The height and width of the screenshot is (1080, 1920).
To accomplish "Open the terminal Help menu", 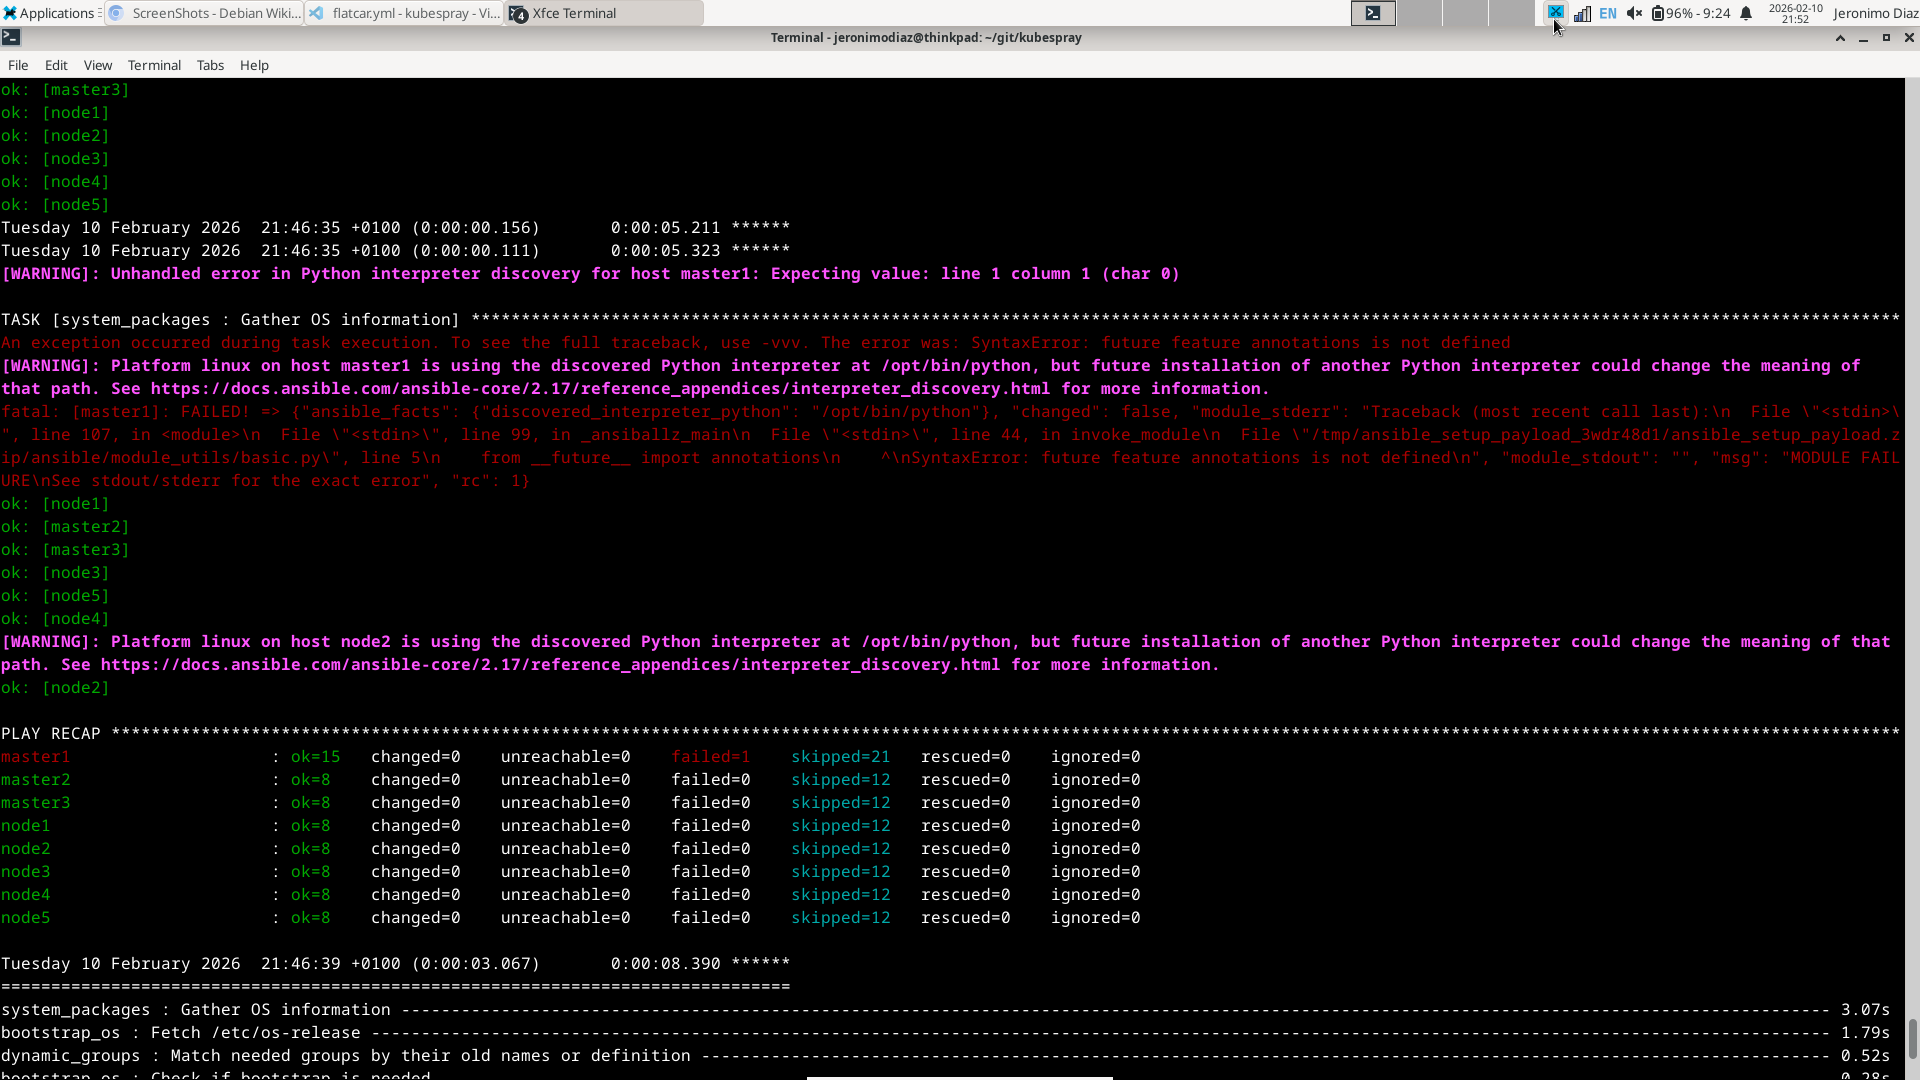I will pyautogui.click(x=254, y=65).
